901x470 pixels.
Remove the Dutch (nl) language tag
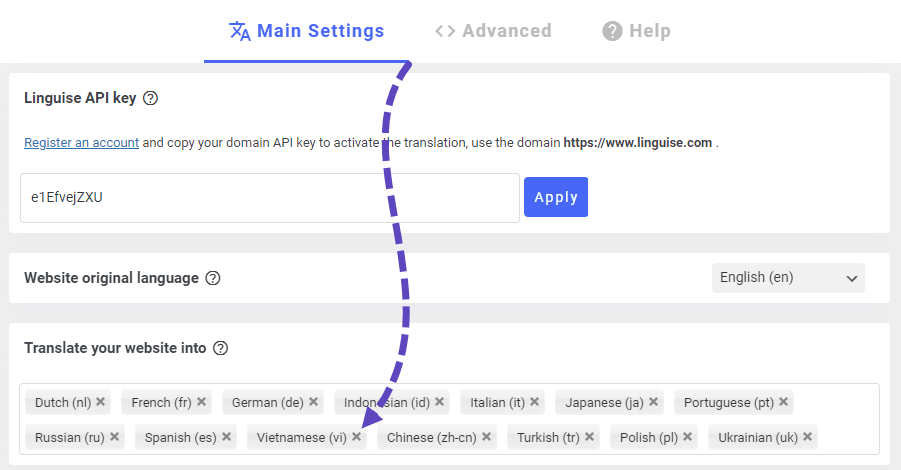[101, 402]
